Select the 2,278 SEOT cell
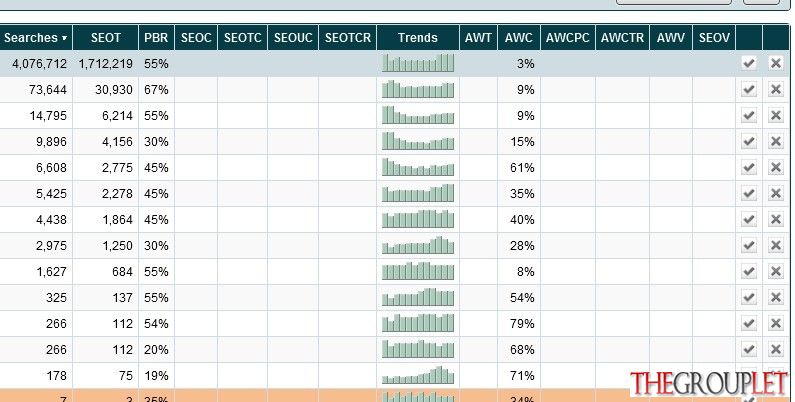Image resolution: width=795 pixels, height=402 pixels. tap(105, 194)
